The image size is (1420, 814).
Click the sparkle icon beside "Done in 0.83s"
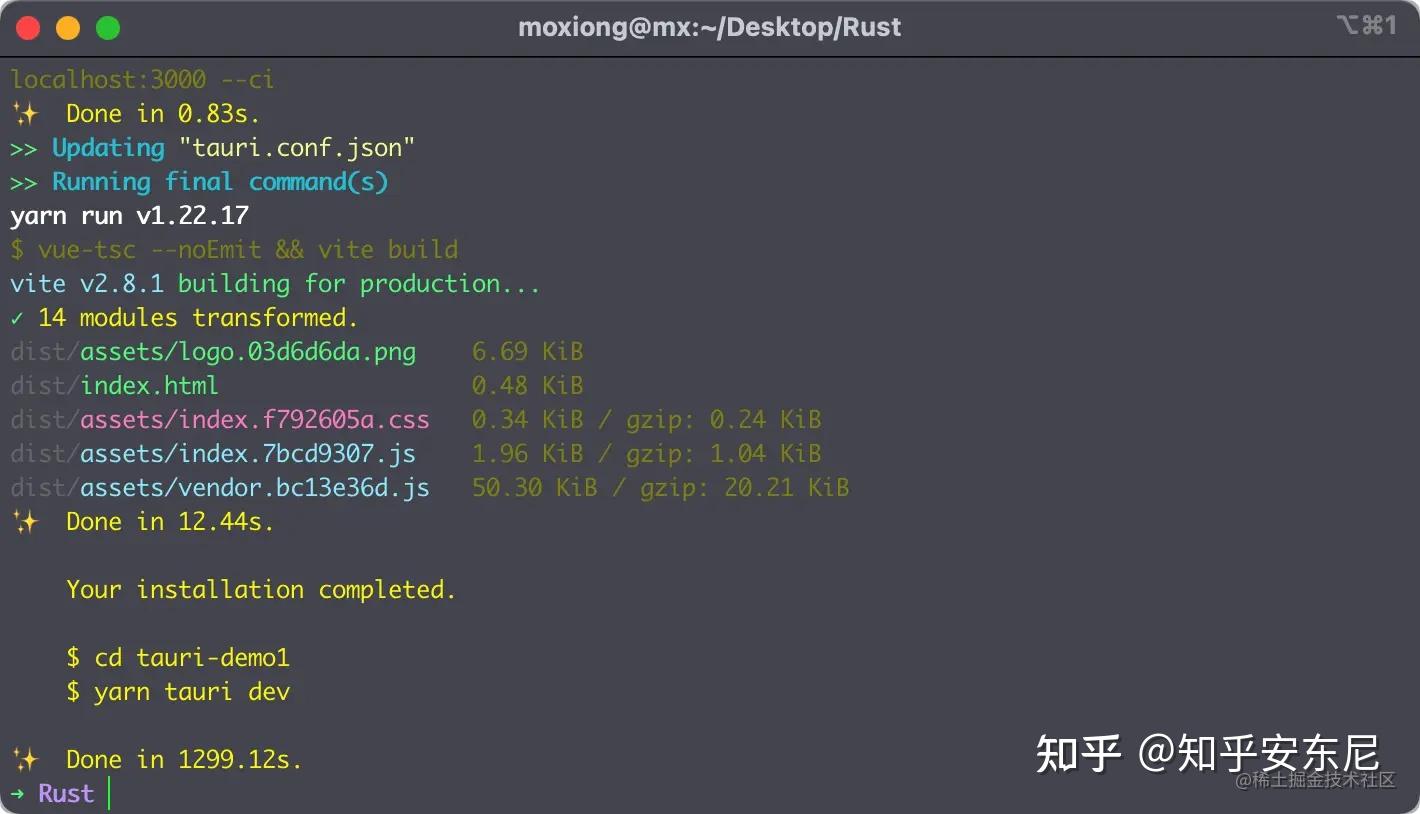[24, 114]
